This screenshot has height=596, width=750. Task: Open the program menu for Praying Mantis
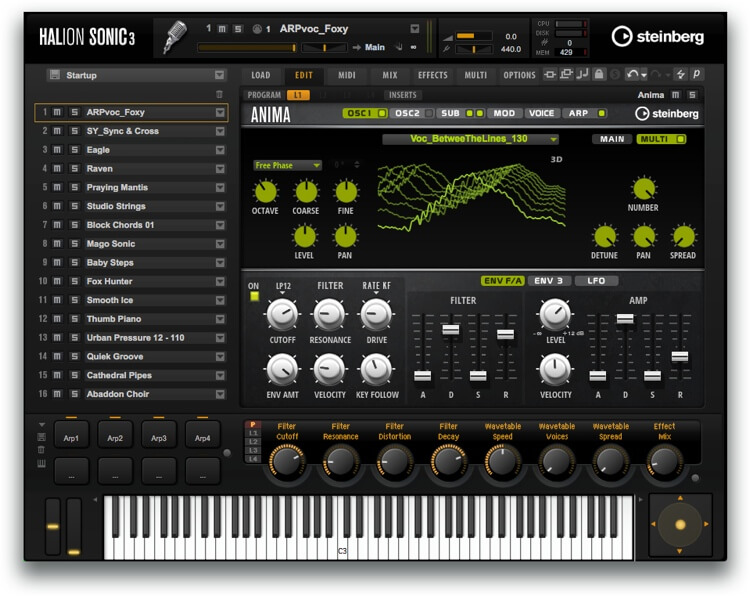point(220,188)
